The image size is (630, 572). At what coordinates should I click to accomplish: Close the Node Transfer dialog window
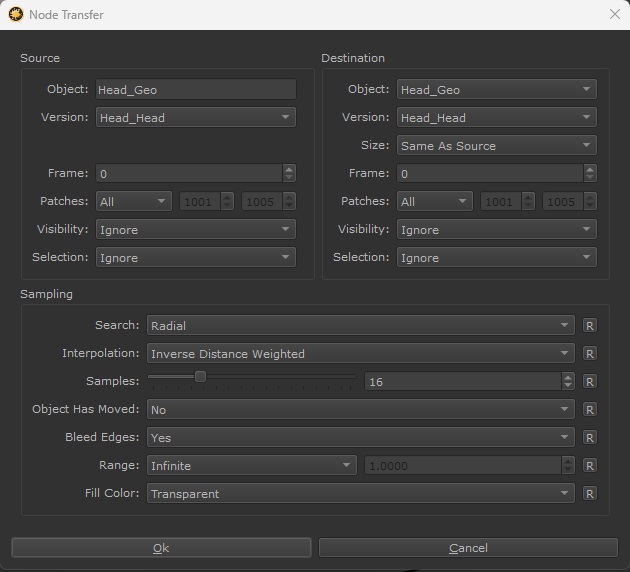pyautogui.click(x=613, y=14)
